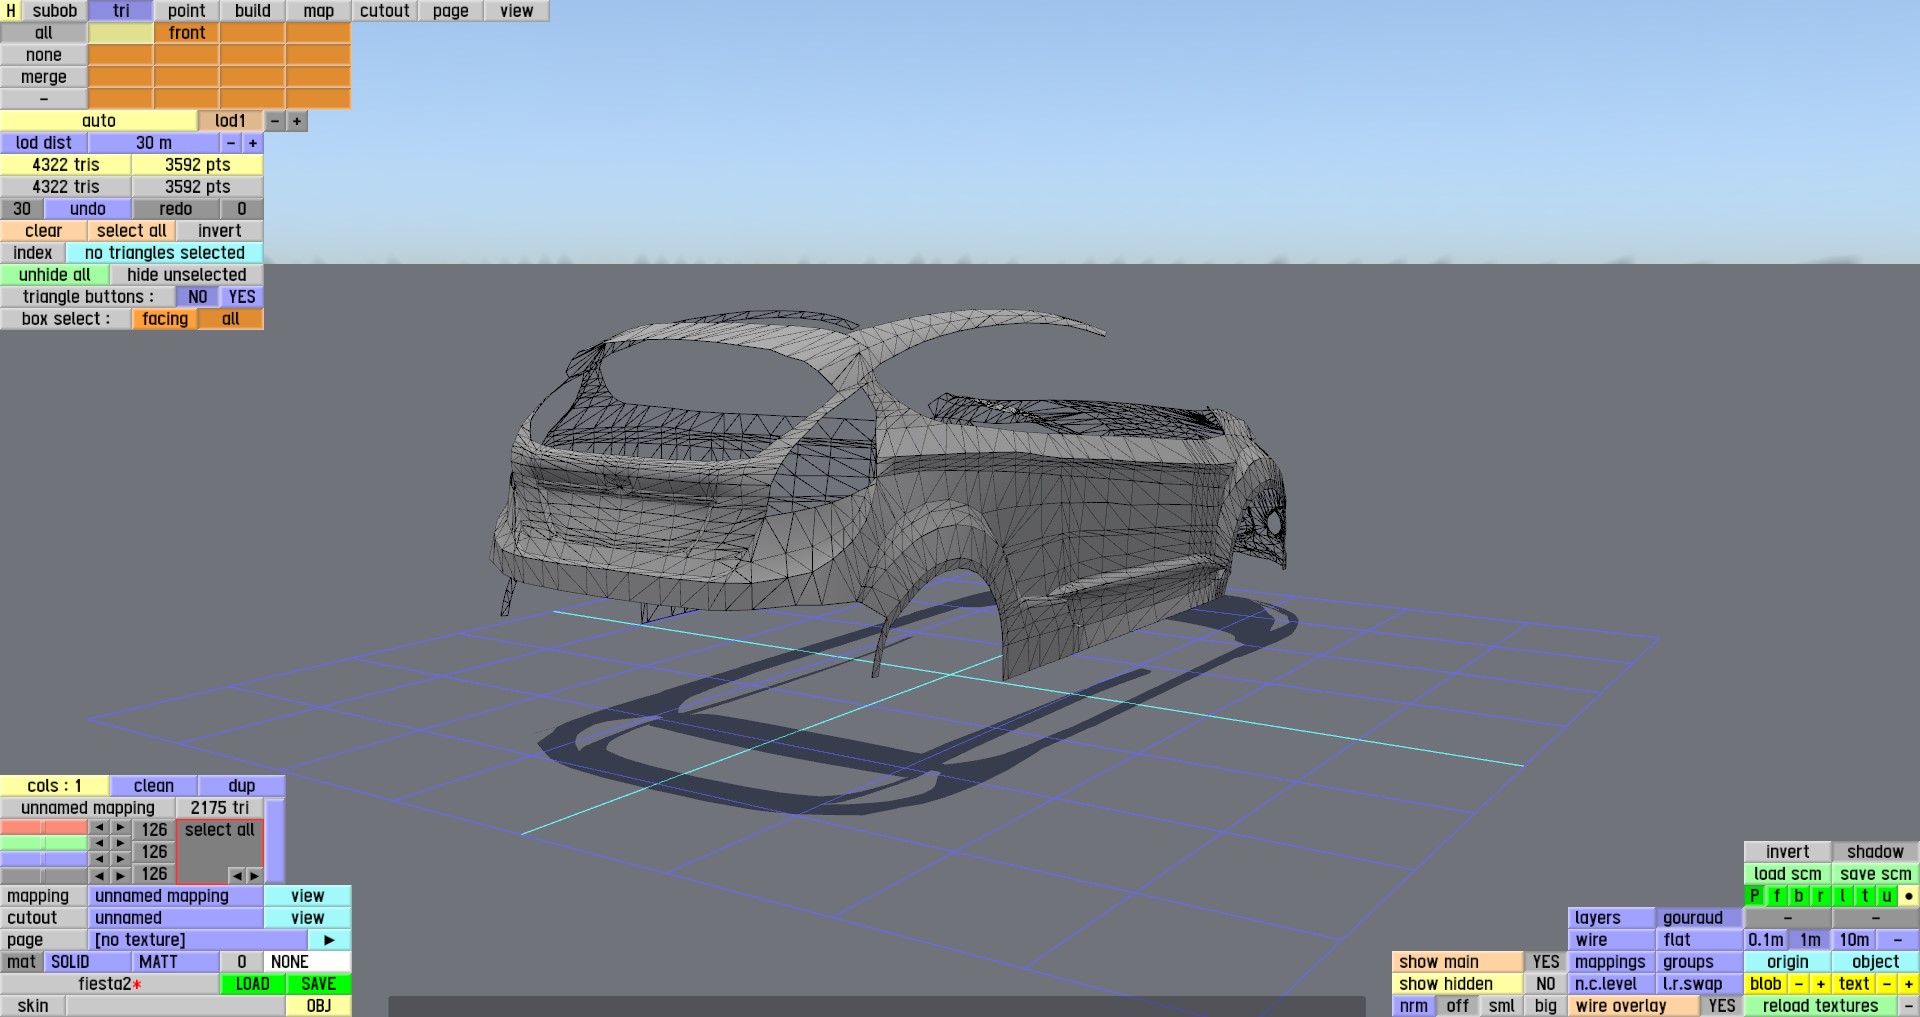The width and height of the screenshot is (1920, 1017).
Task: Increase LOD level with plus beside lod1
Action: point(297,121)
